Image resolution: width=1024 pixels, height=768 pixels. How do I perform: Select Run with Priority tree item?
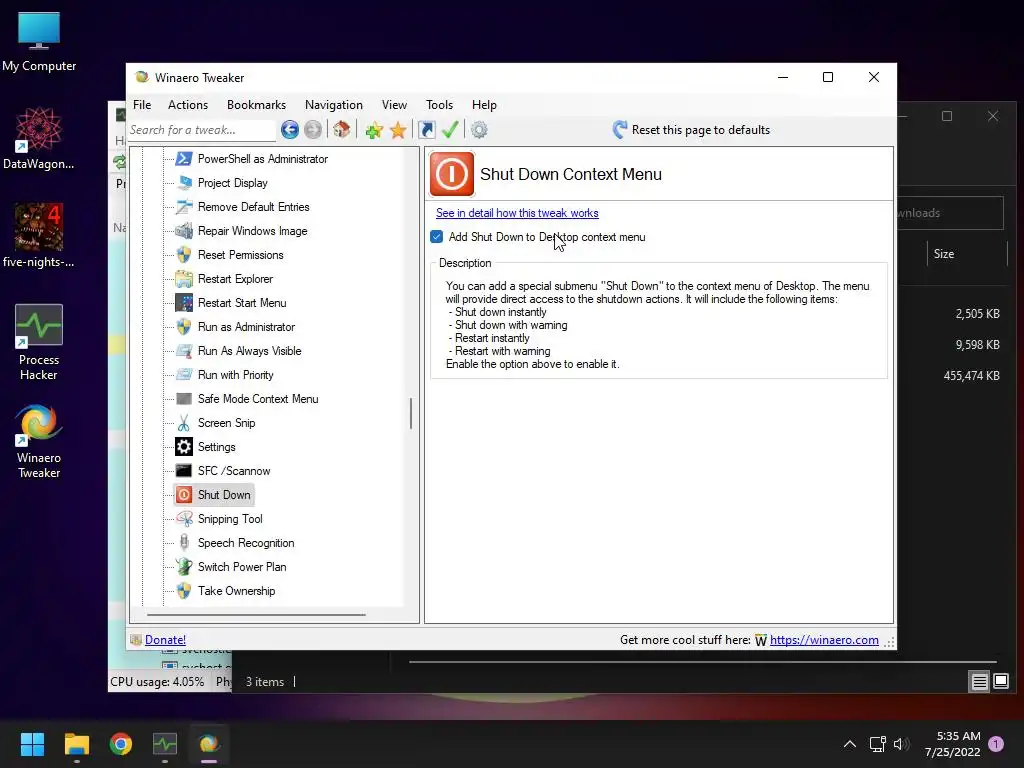click(235, 375)
